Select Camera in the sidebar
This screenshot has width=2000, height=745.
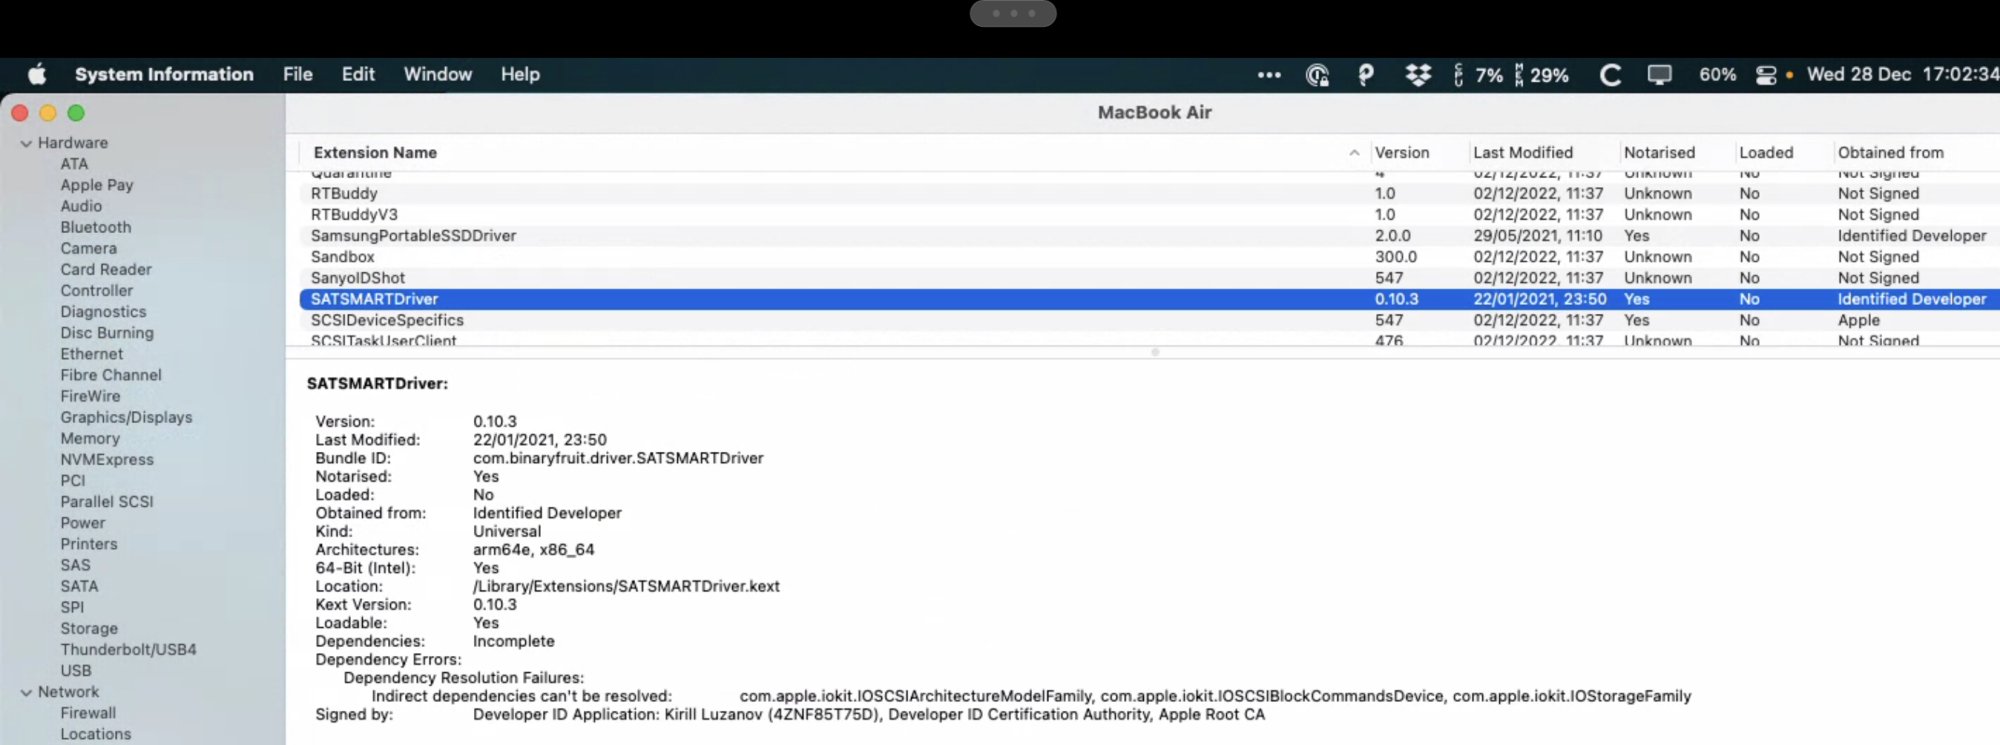[88, 248]
